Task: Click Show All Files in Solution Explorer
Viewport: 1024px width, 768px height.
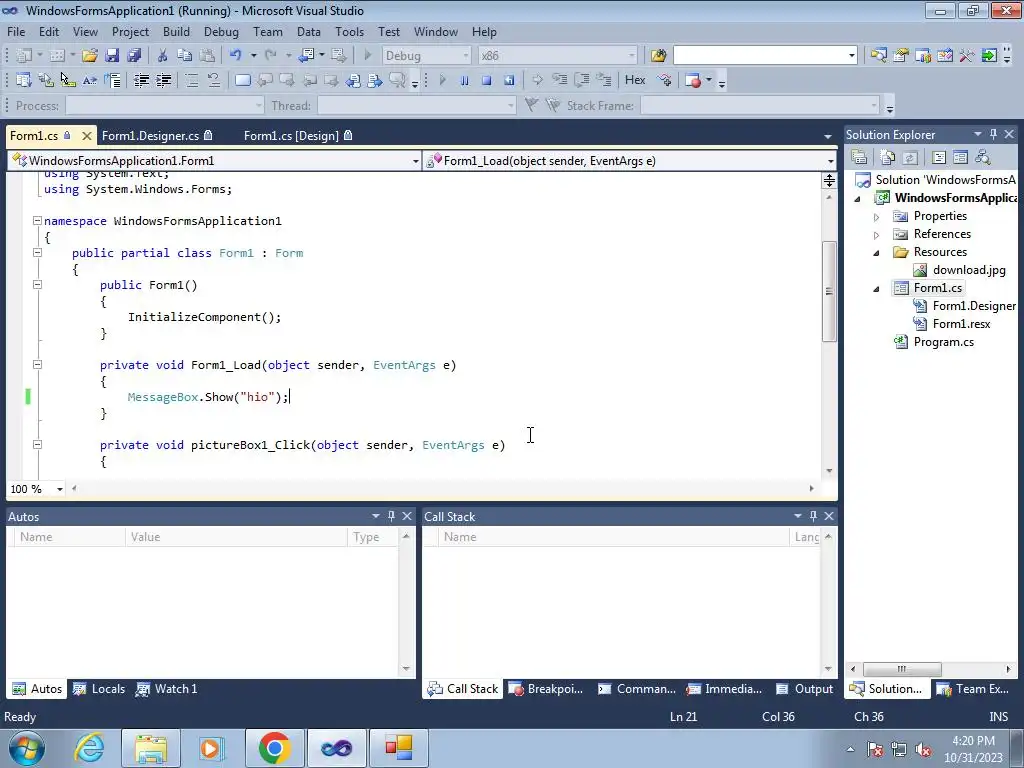Action: click(x=888, y=157)
